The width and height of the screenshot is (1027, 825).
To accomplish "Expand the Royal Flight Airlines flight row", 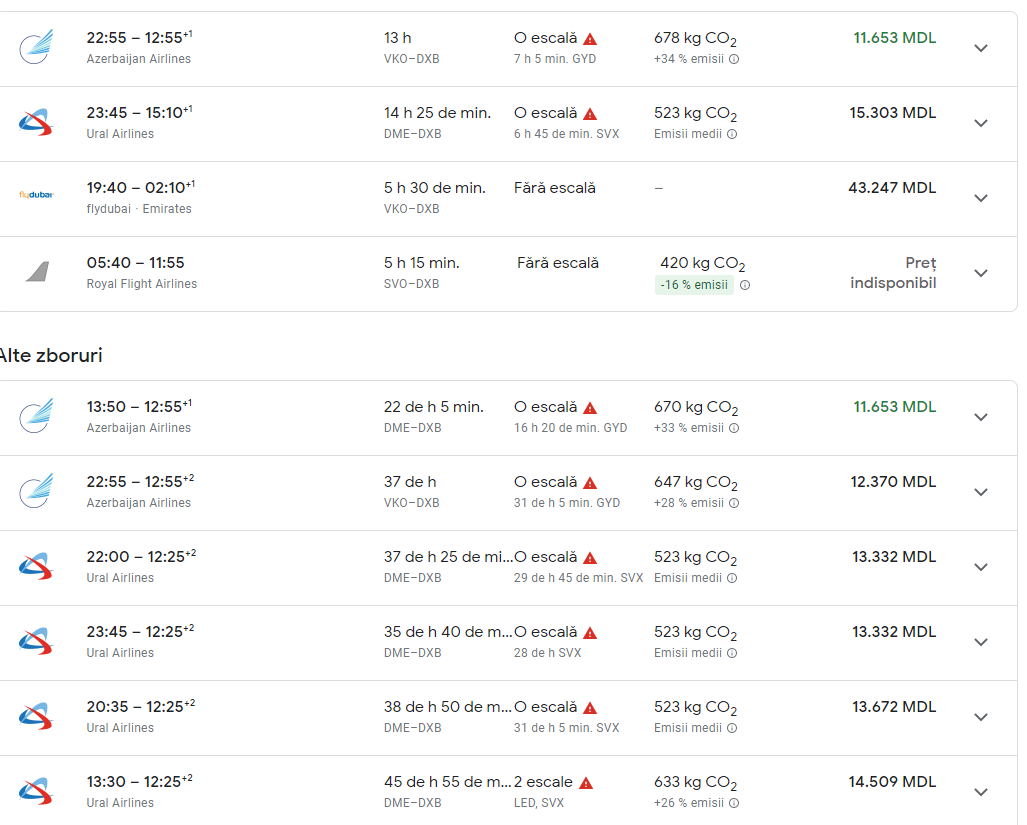I will (x=981, y=273).
